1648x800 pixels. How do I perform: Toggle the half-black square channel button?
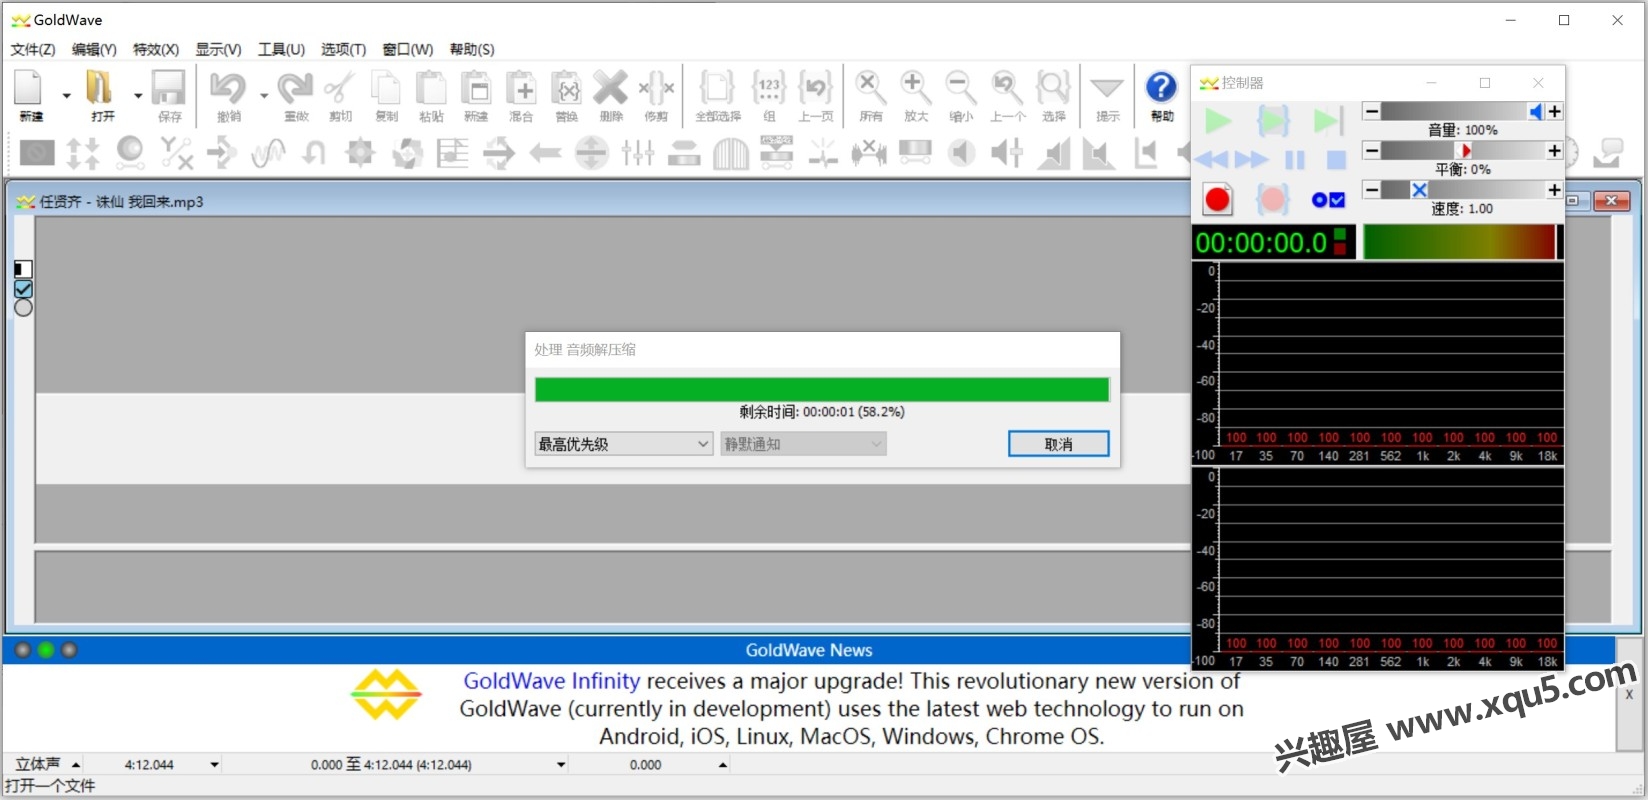[x=23, y=269]
